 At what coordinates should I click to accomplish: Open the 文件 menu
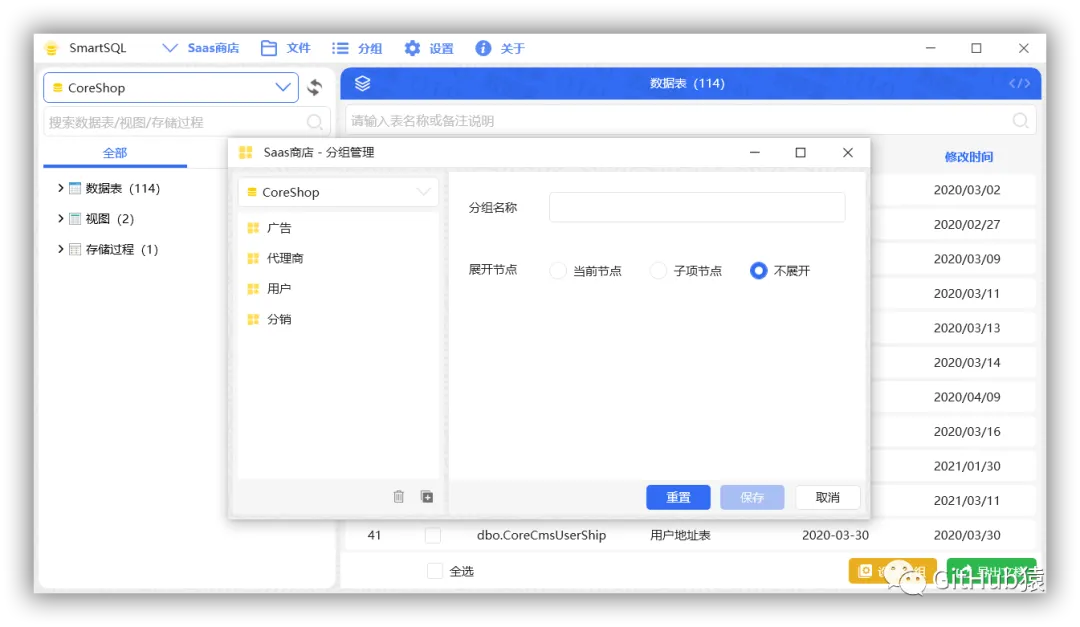click(286, 48)
